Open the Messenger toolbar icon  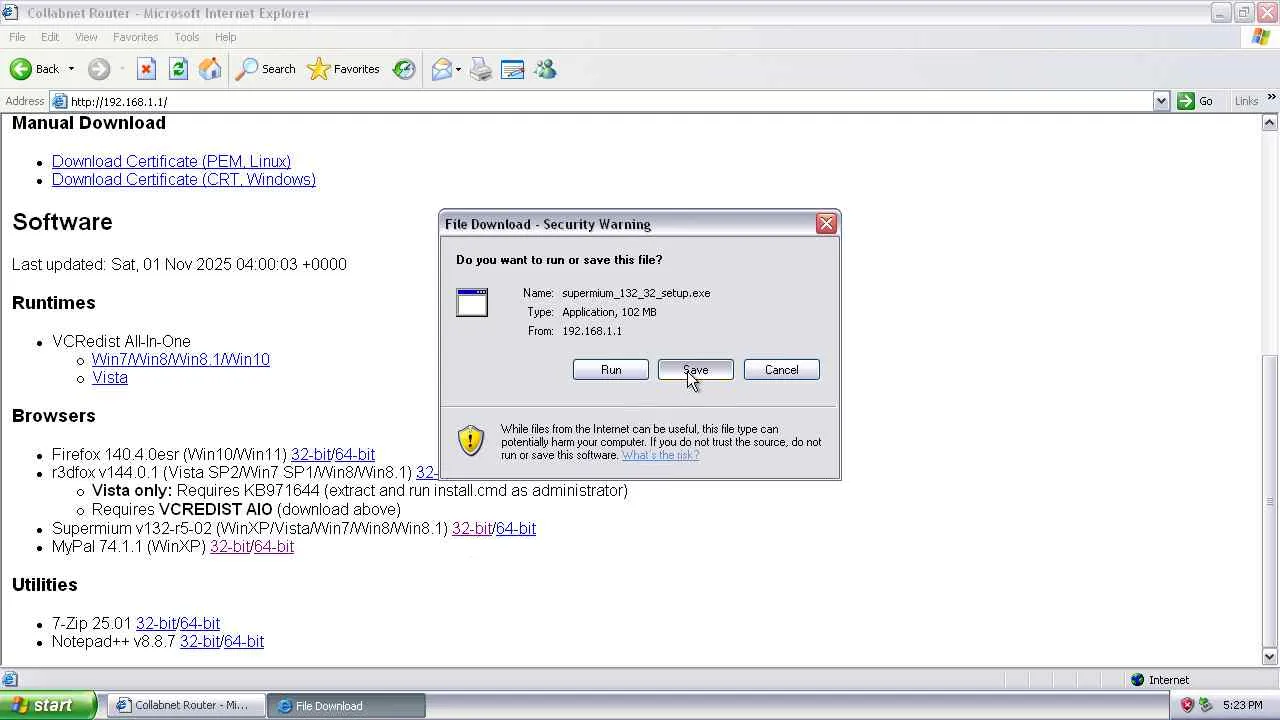545,69
